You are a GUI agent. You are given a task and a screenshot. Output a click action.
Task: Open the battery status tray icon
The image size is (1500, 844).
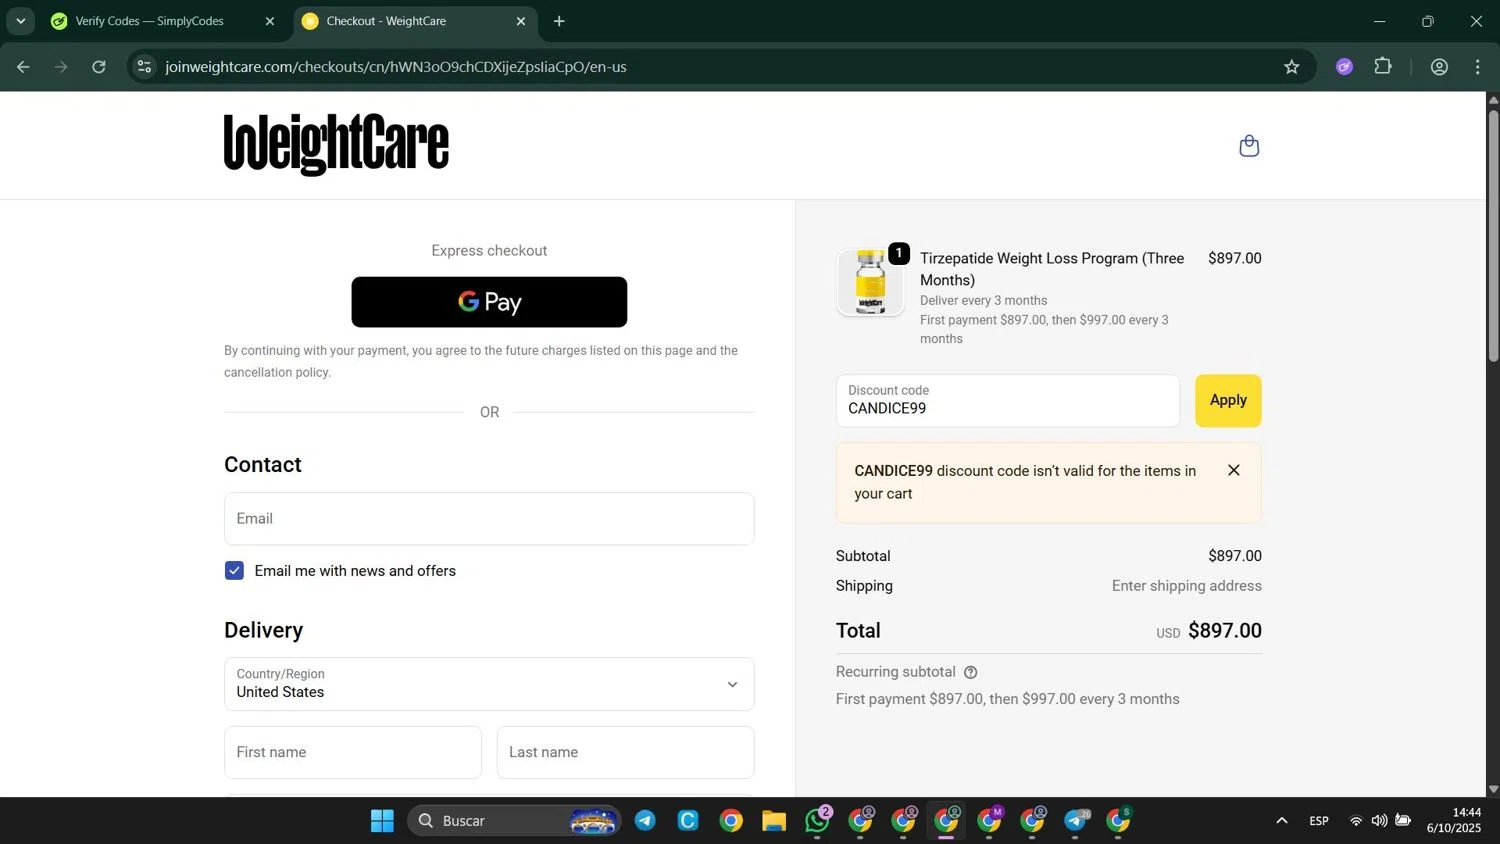[1403, 821]
